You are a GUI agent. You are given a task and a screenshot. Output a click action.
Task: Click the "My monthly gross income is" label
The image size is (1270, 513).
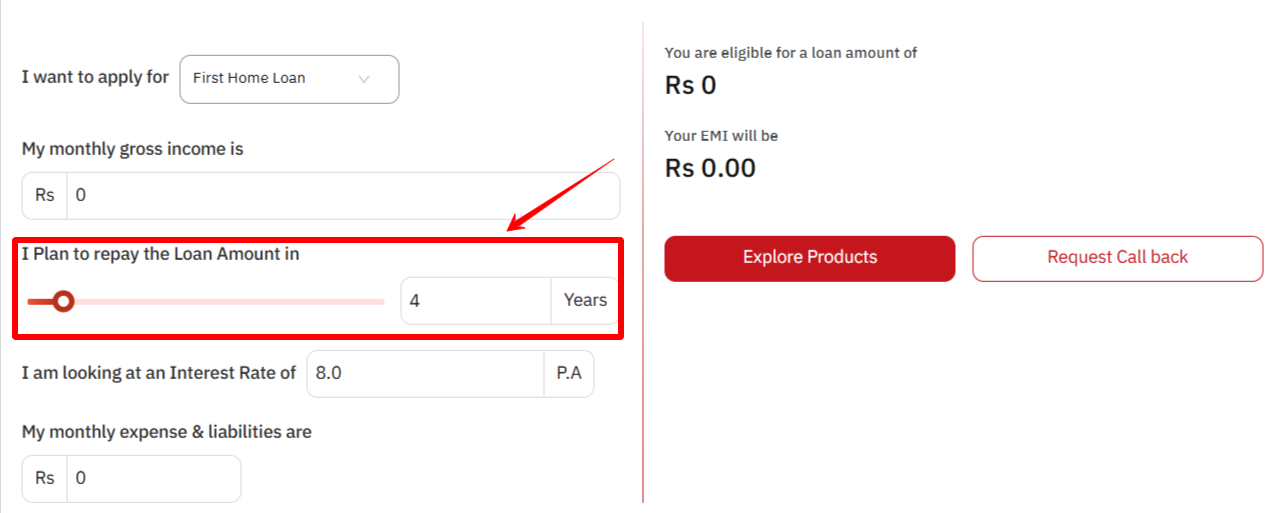click(x=132, y=149)
